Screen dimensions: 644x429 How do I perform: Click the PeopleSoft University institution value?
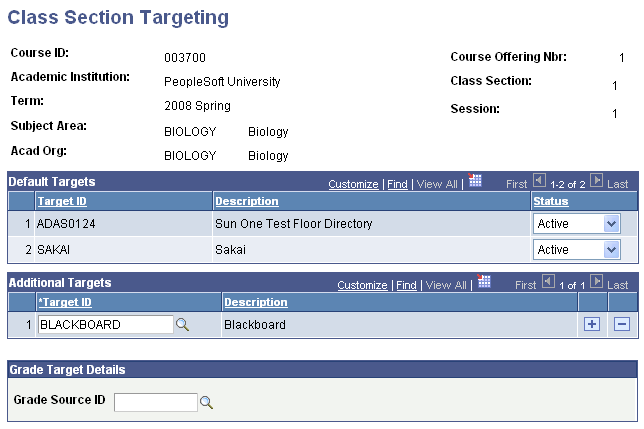(x=222, y=82)
